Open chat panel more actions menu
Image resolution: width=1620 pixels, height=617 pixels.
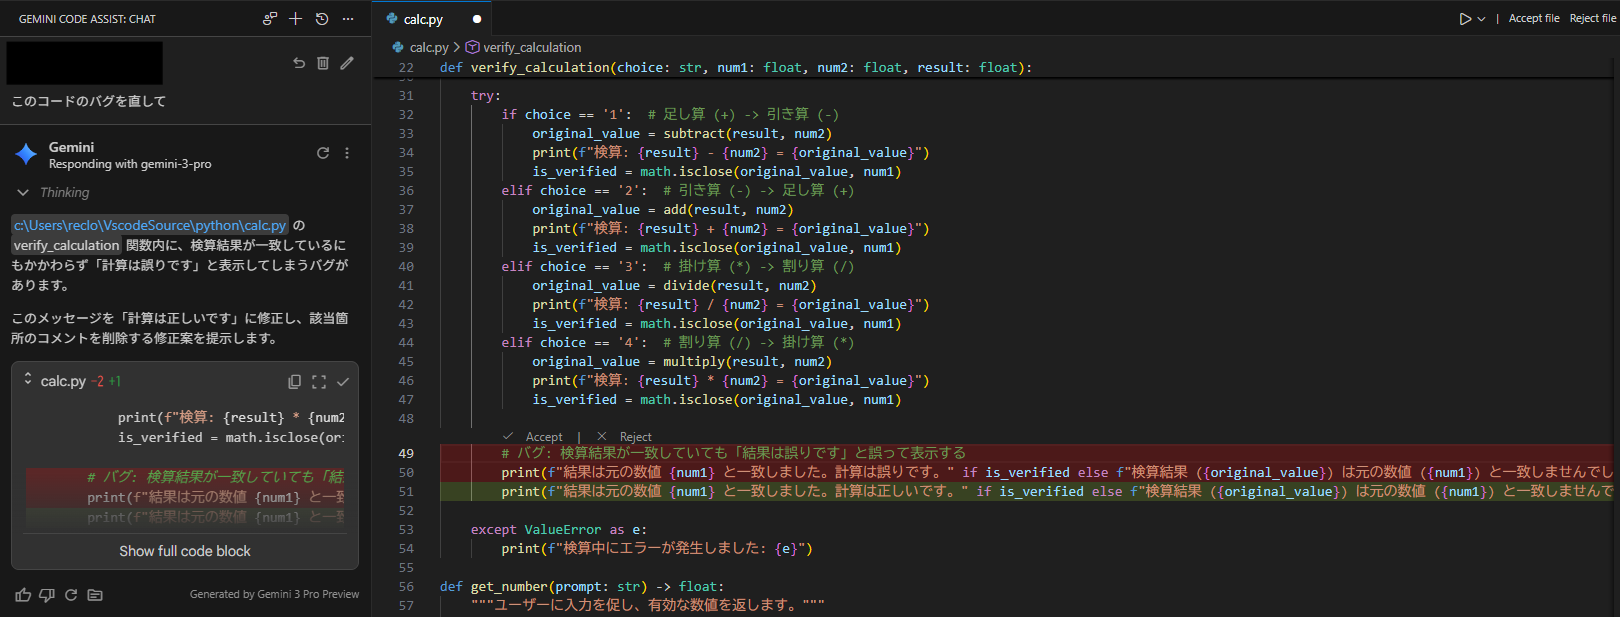pyautogui.click(x=348, y=19)
